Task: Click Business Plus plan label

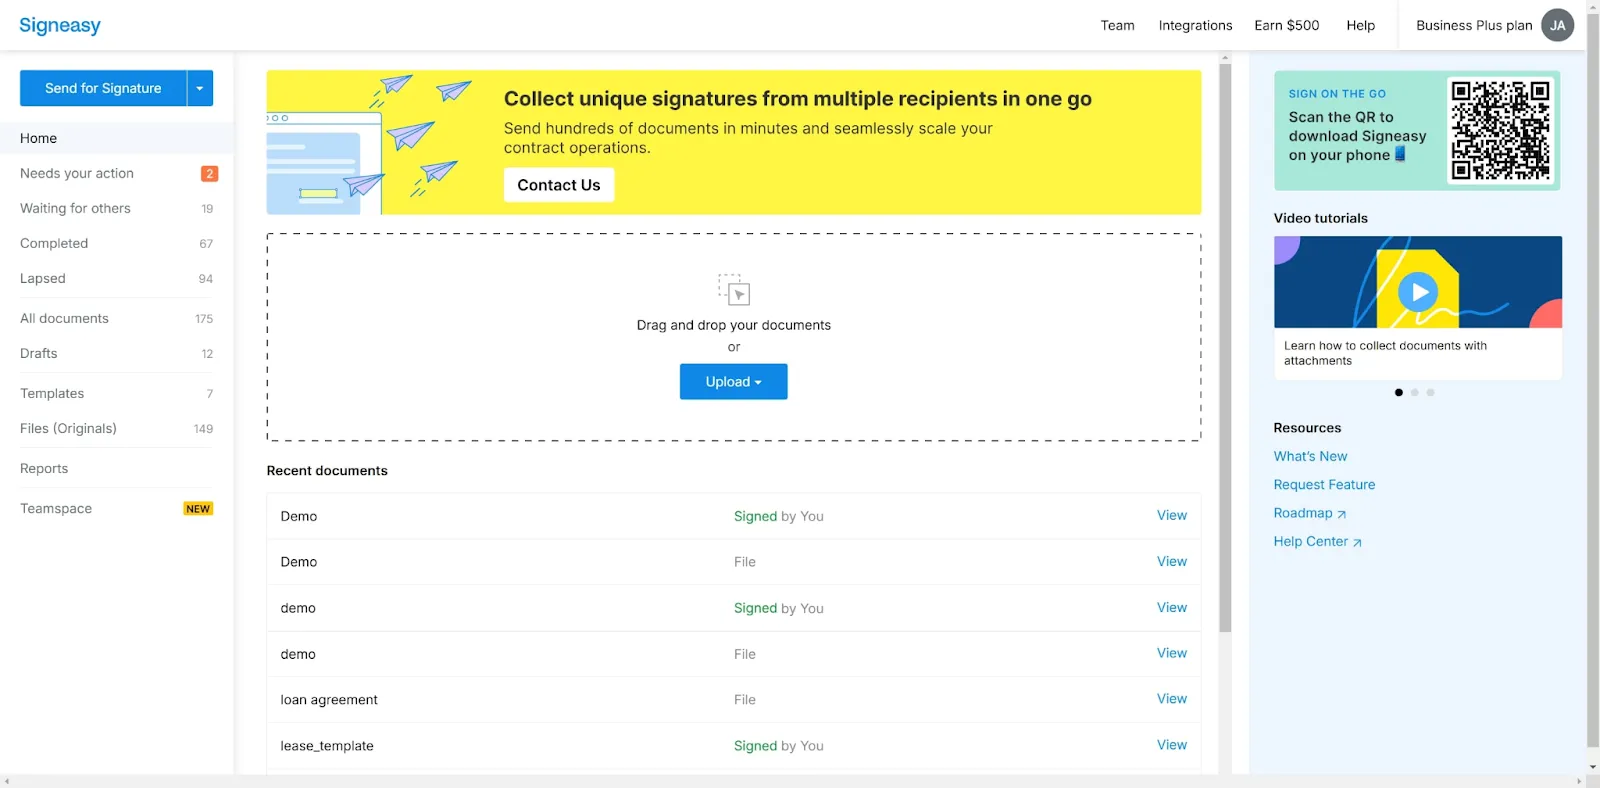Action: 1474,25
